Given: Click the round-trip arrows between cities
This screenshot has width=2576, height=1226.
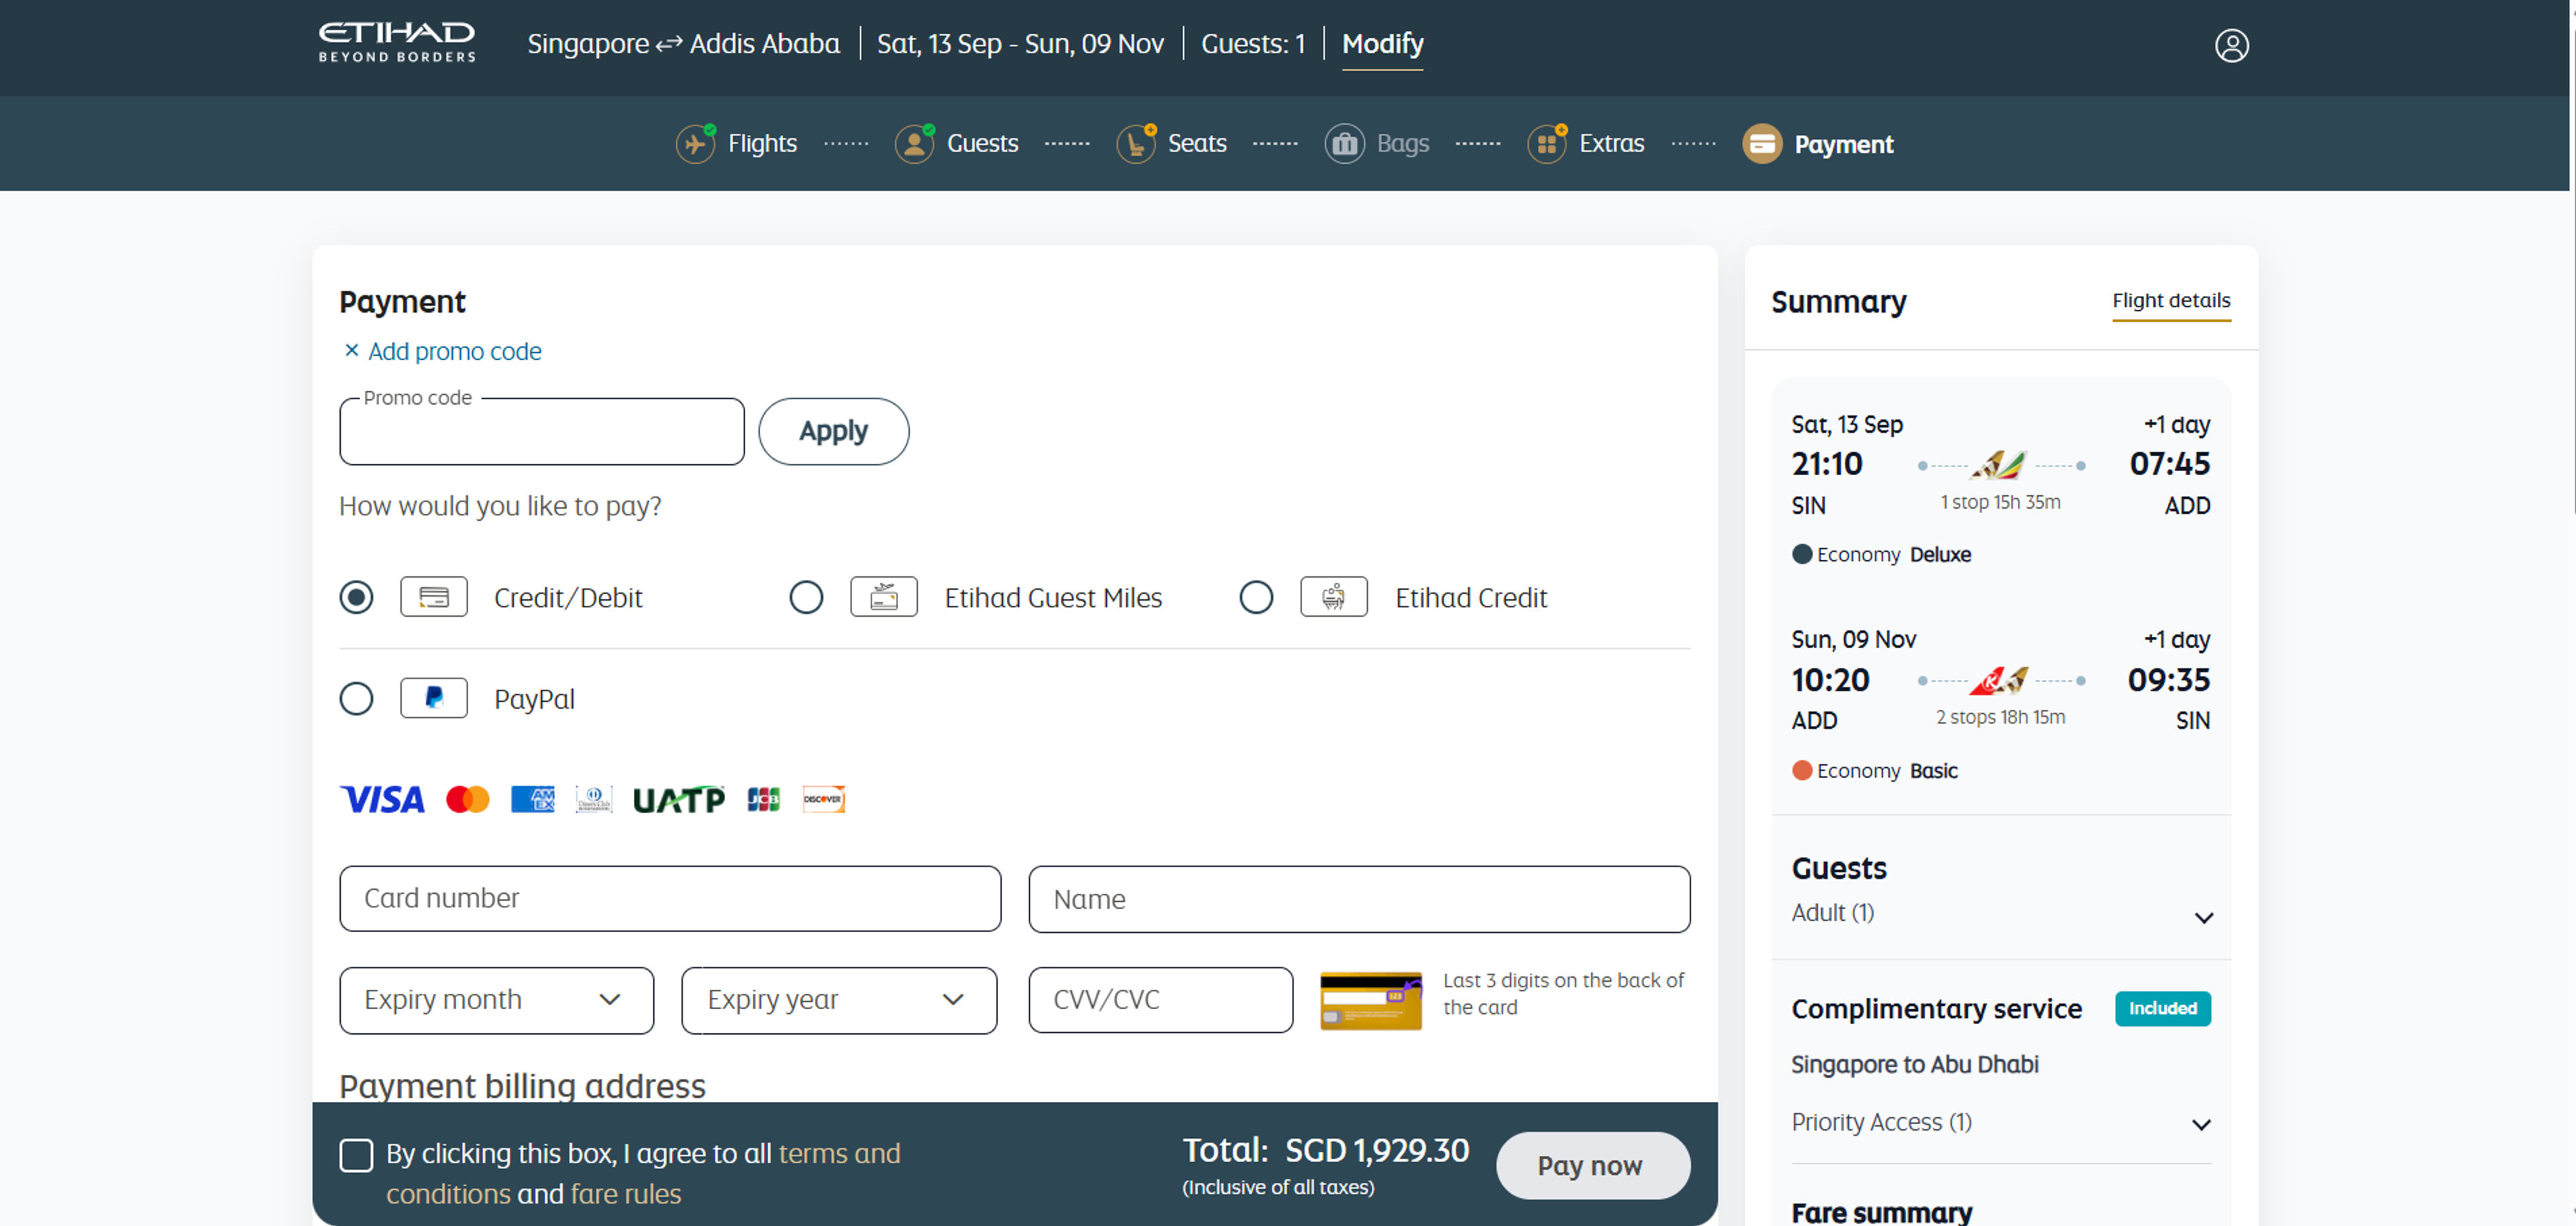Looking at the screenshot, I should click(x=669, y=44).
